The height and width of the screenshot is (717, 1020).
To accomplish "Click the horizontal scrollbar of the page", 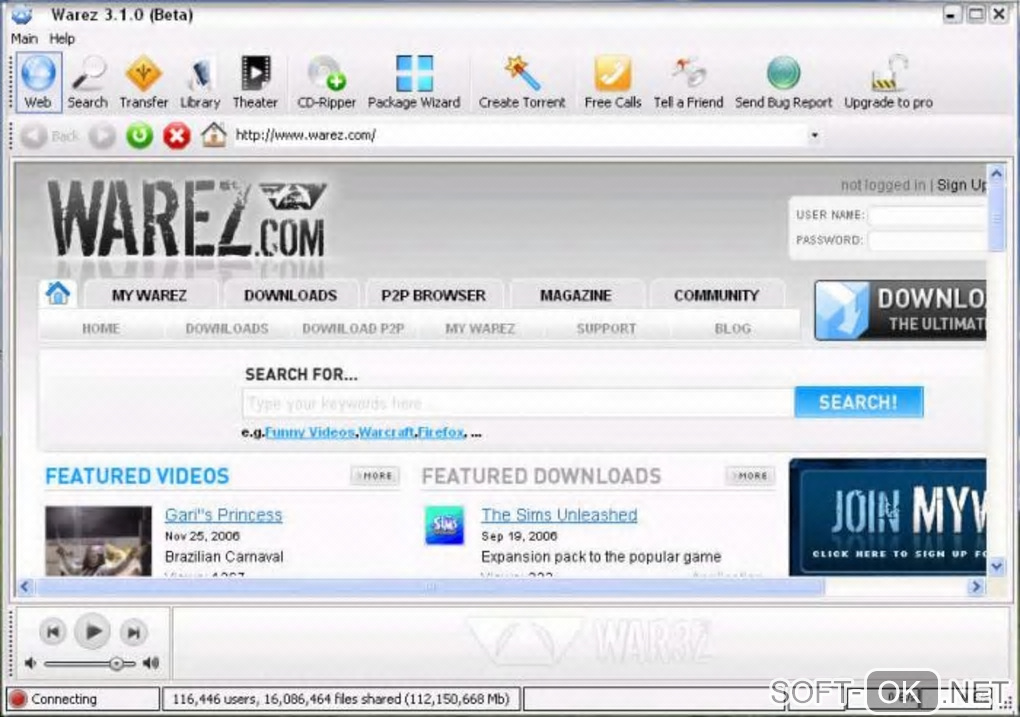I will pos(430,587).
